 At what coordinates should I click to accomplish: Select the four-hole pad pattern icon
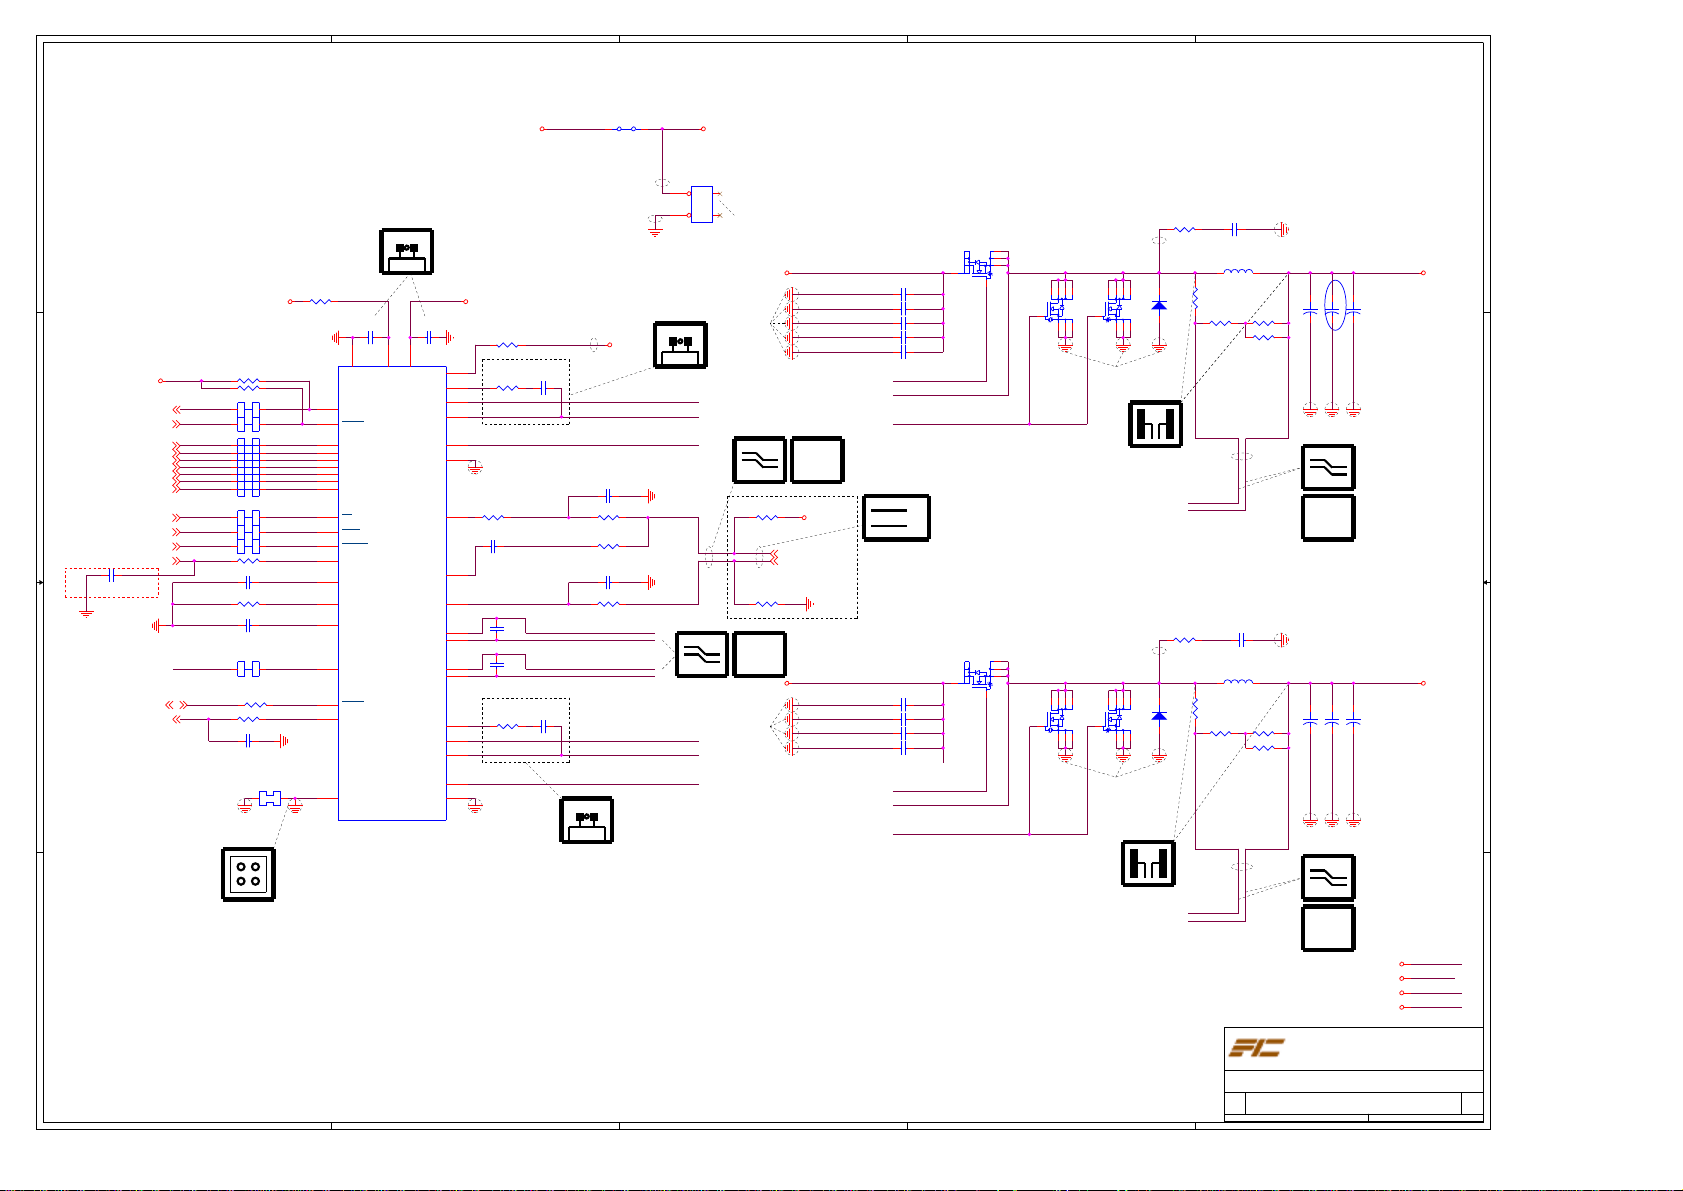pos(248,875)
